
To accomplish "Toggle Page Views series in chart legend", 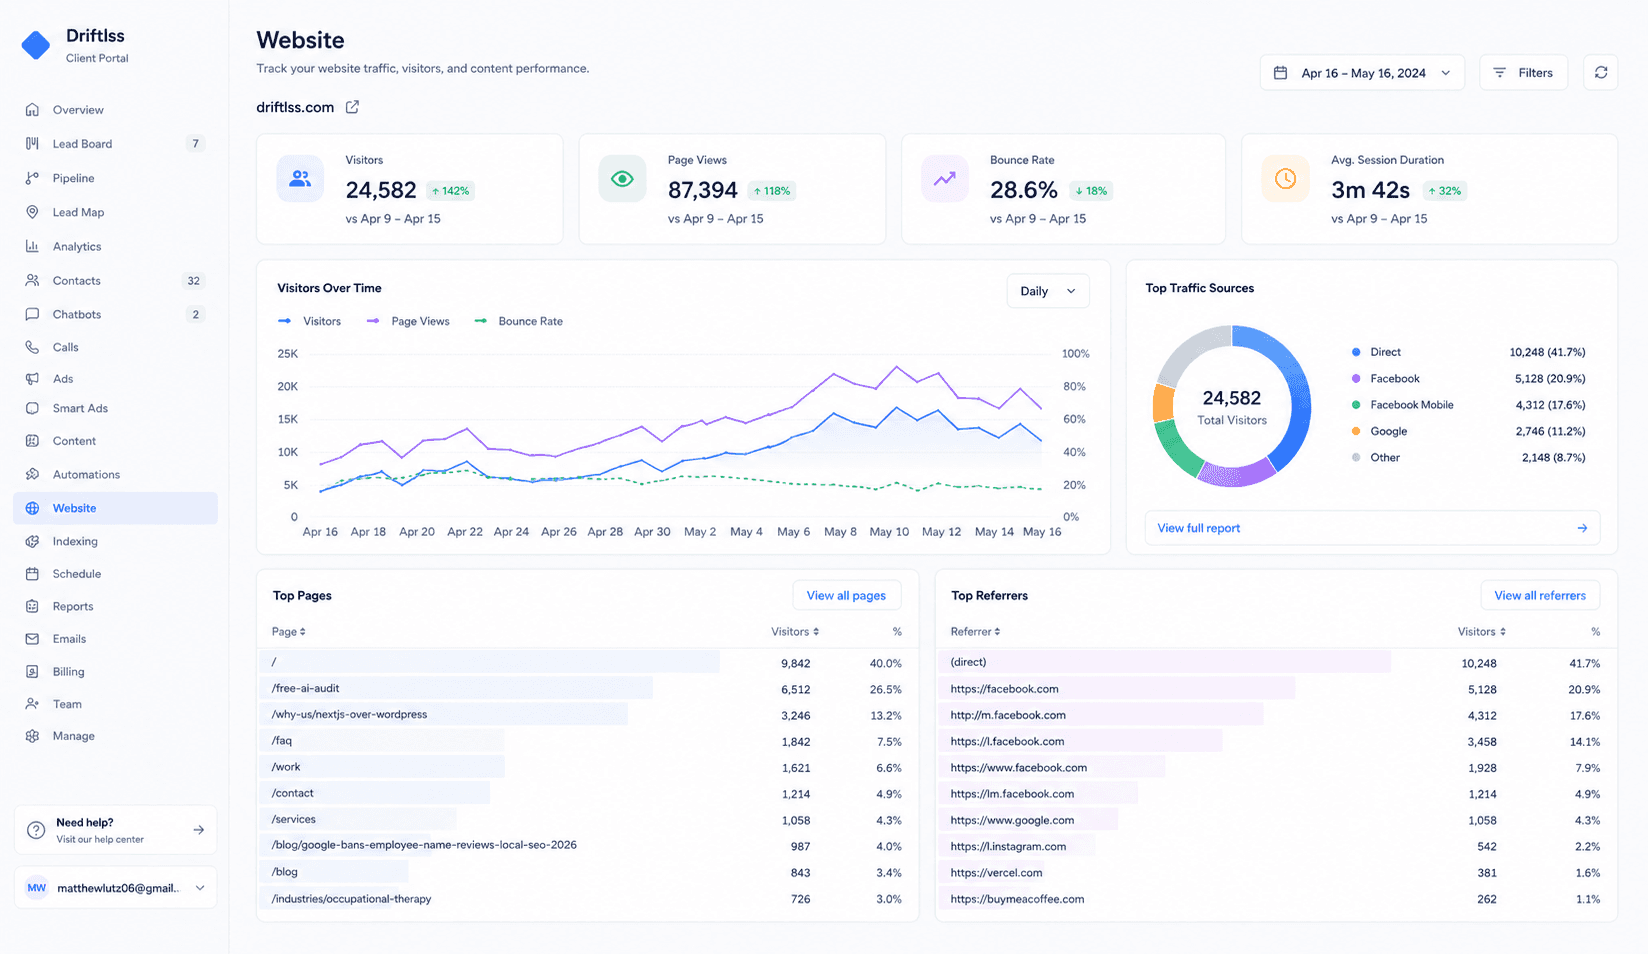I will click(408, 321).
